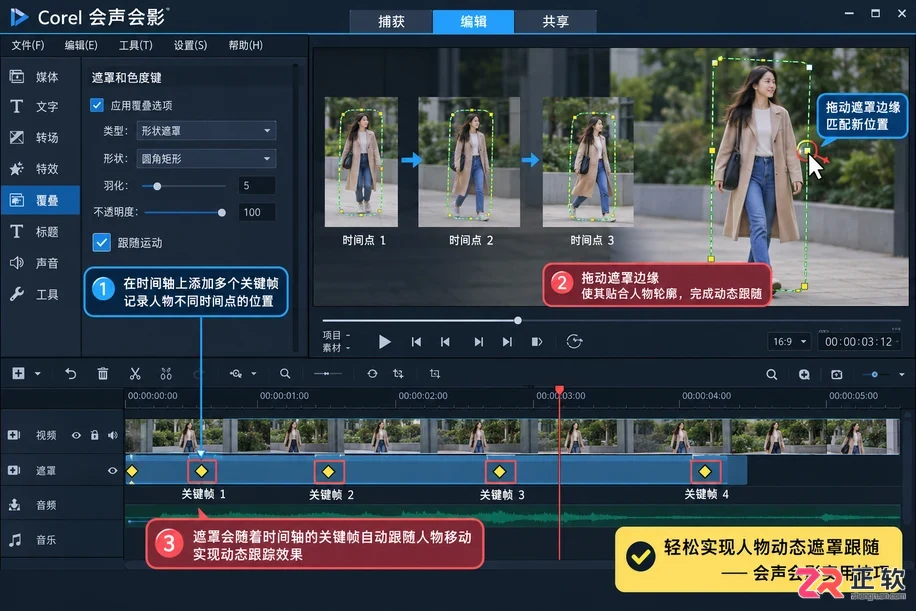
Task: Open the 转场 transitions panel
Action: [35, 138]
